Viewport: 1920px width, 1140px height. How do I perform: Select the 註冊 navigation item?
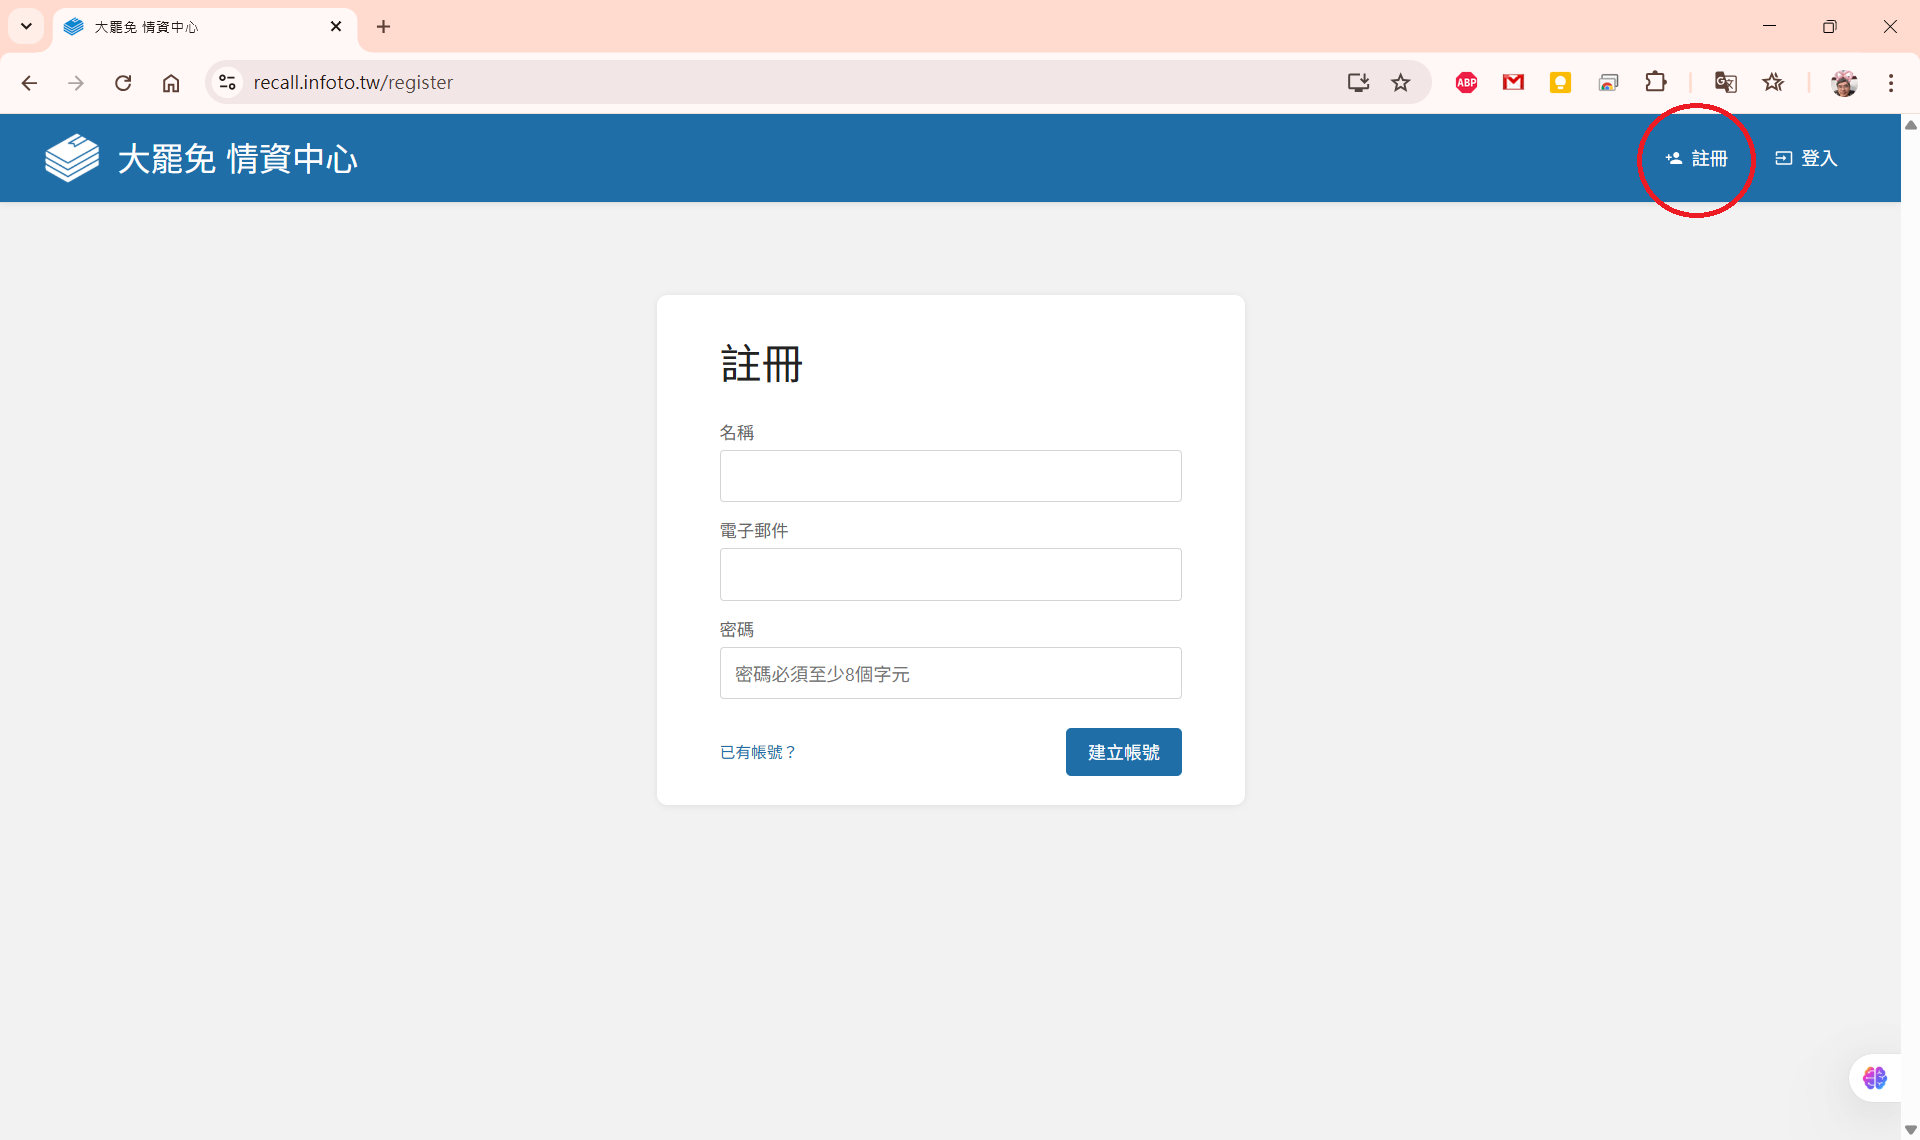(x=1697, y=158)
